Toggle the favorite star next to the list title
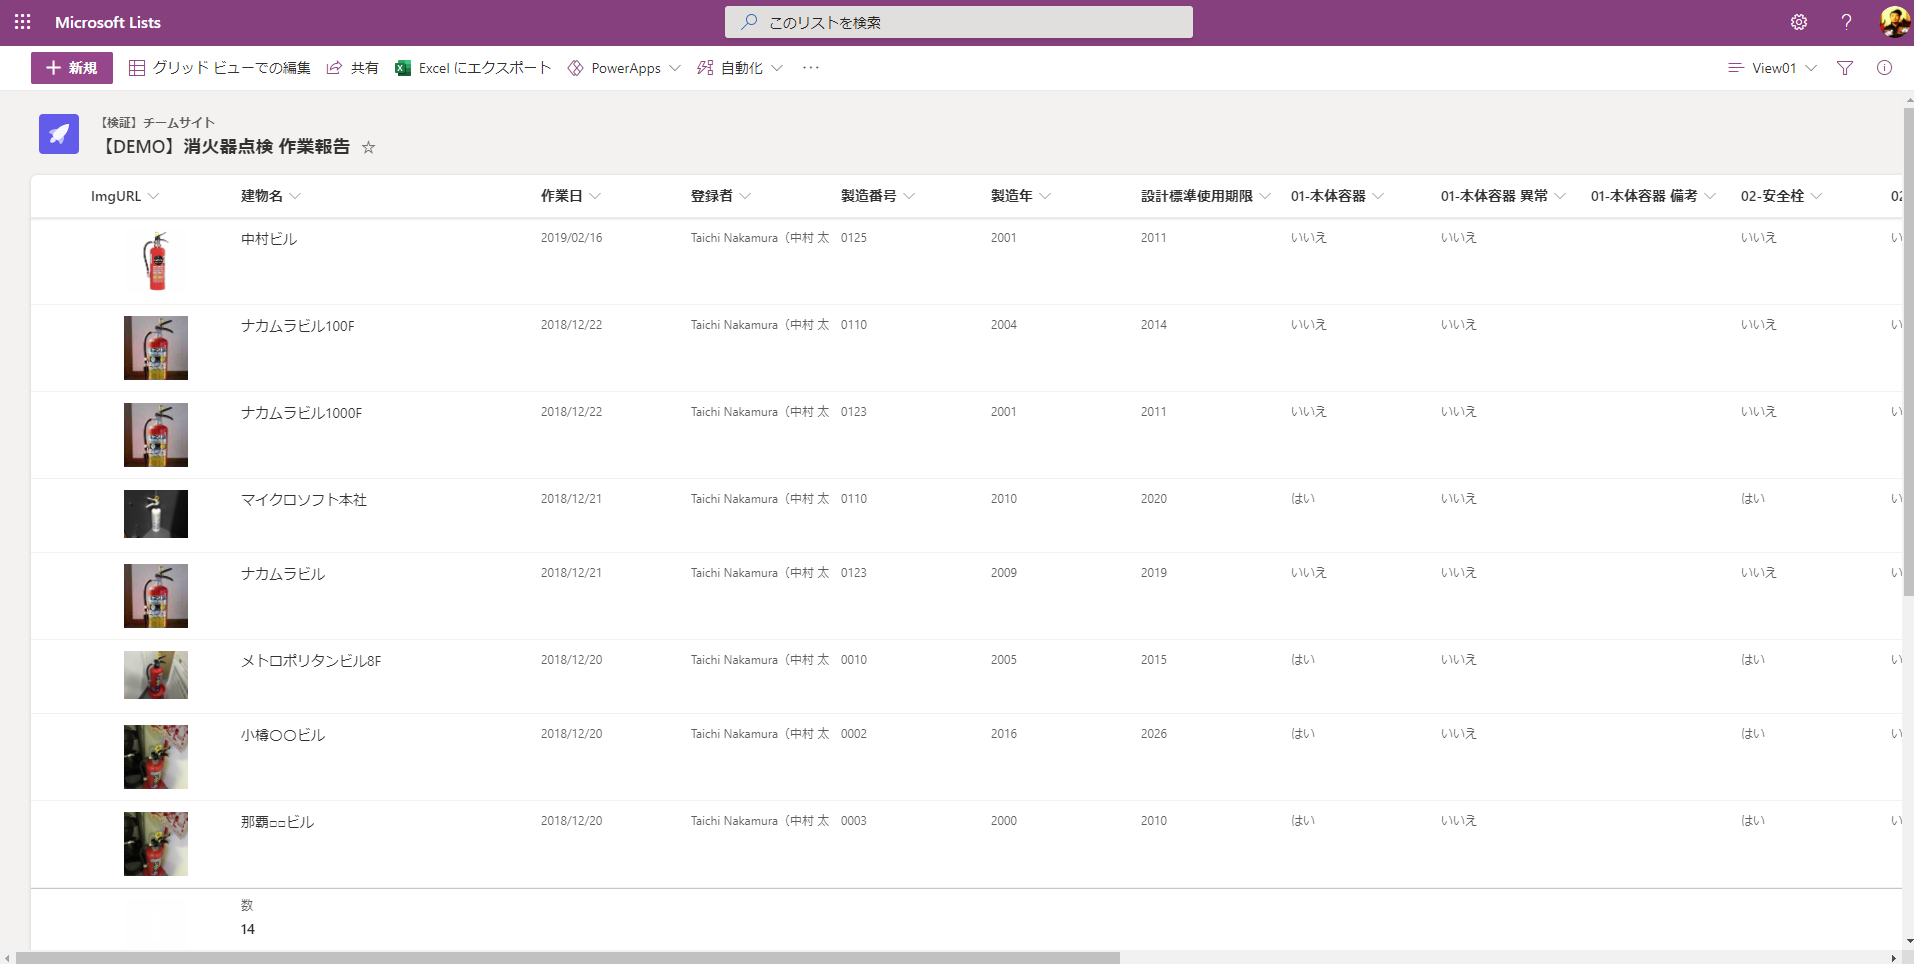The image size is (1914, 964). pos(368,147)
